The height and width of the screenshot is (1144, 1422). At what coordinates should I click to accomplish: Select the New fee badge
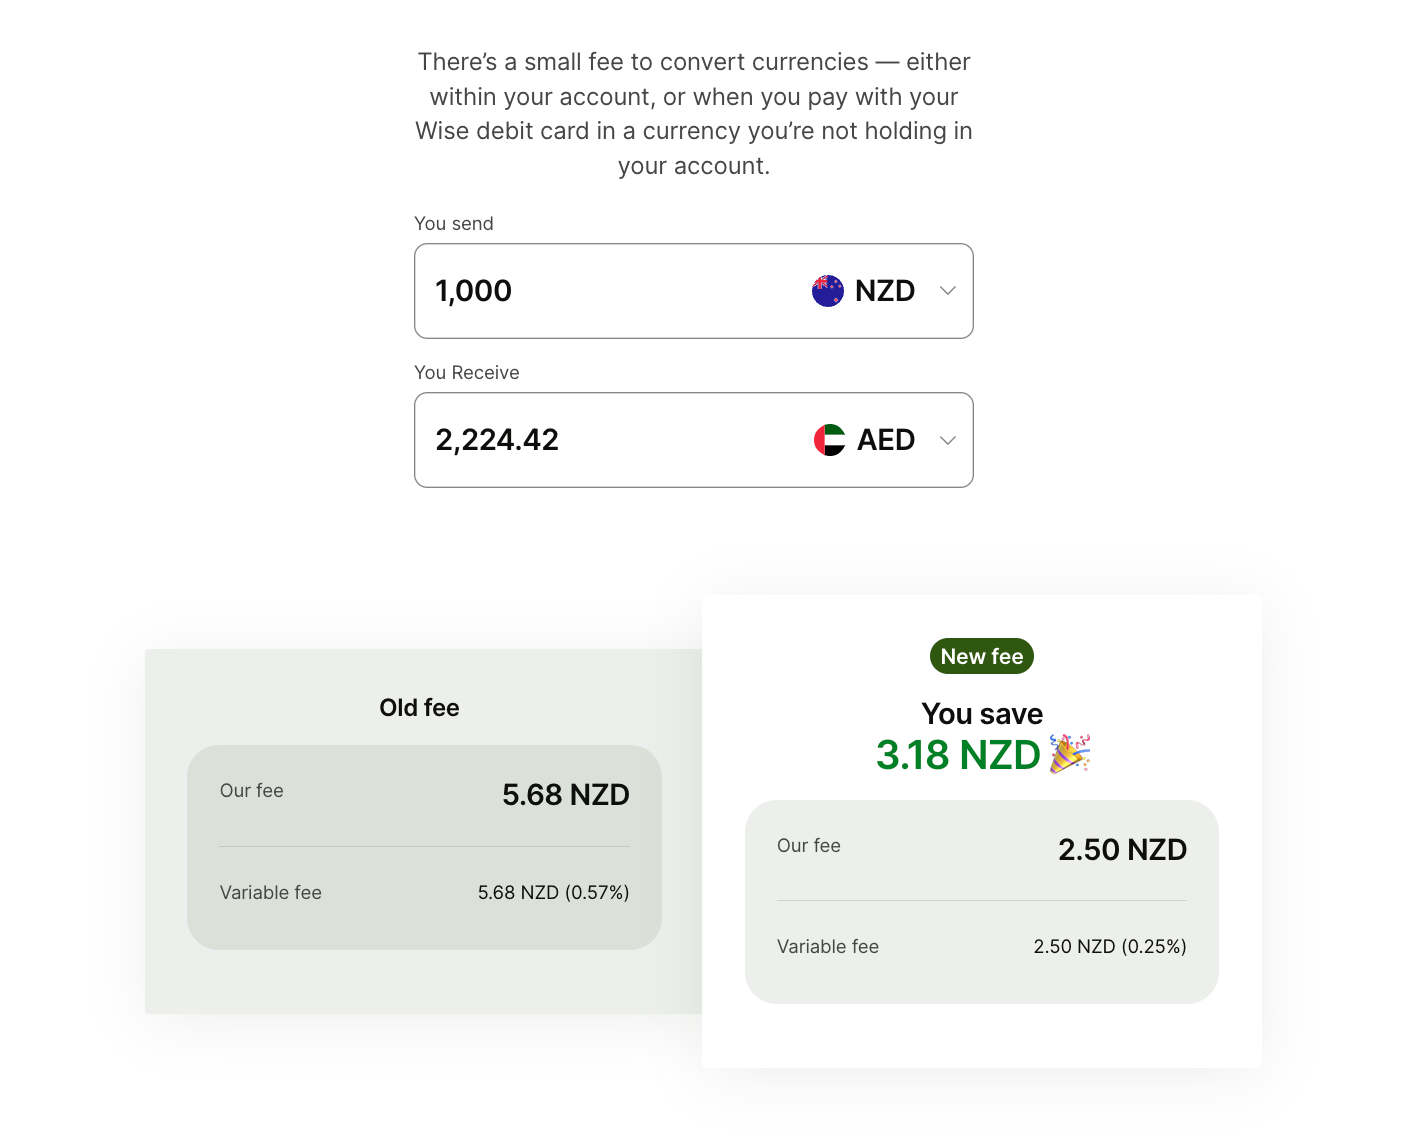point(982,656)
